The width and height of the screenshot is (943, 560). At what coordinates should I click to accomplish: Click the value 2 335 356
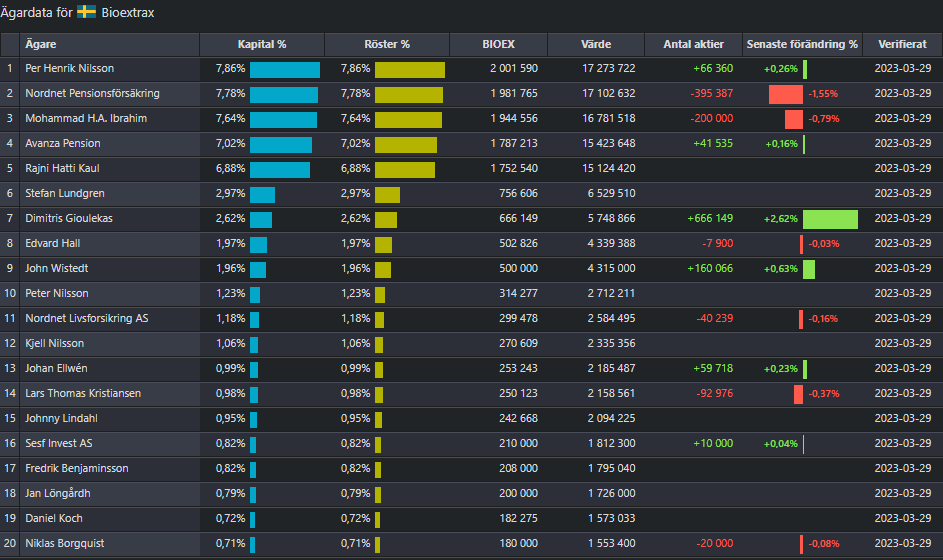(612, 343)
